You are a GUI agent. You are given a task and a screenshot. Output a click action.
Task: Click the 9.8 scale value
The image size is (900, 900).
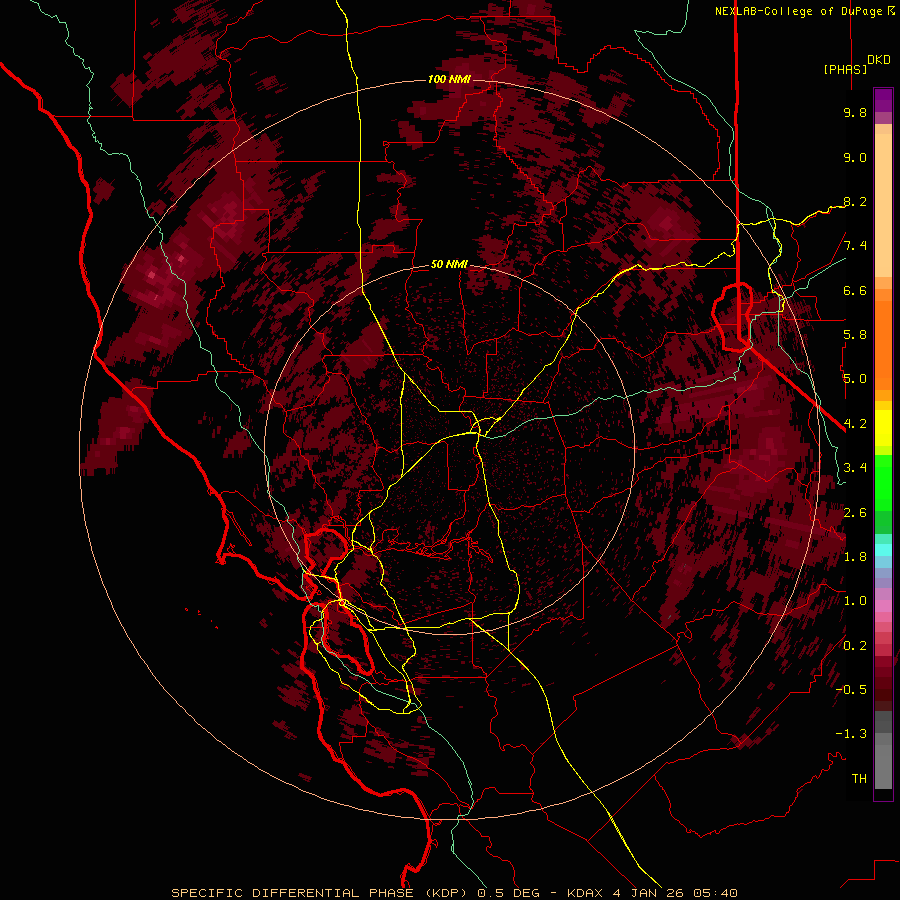click(855, 112)
